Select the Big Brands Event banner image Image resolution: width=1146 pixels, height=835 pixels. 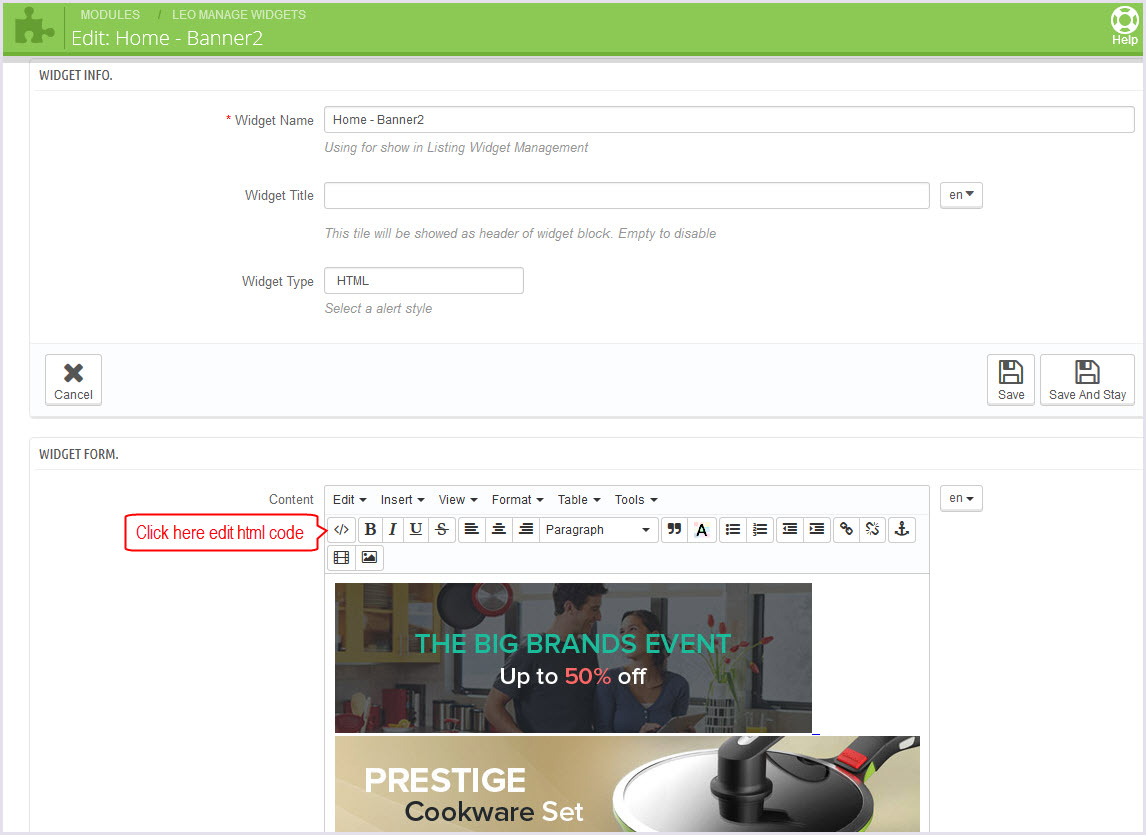573,658
